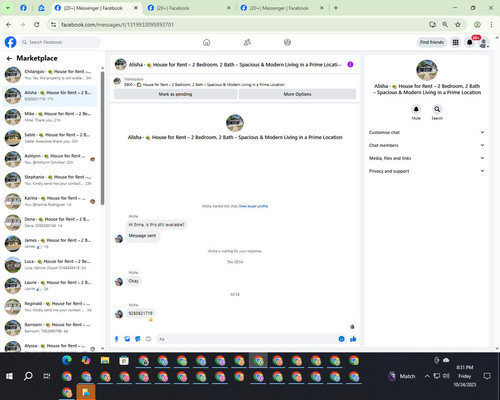Open conversation information purple icon

[x=350, y=64]
